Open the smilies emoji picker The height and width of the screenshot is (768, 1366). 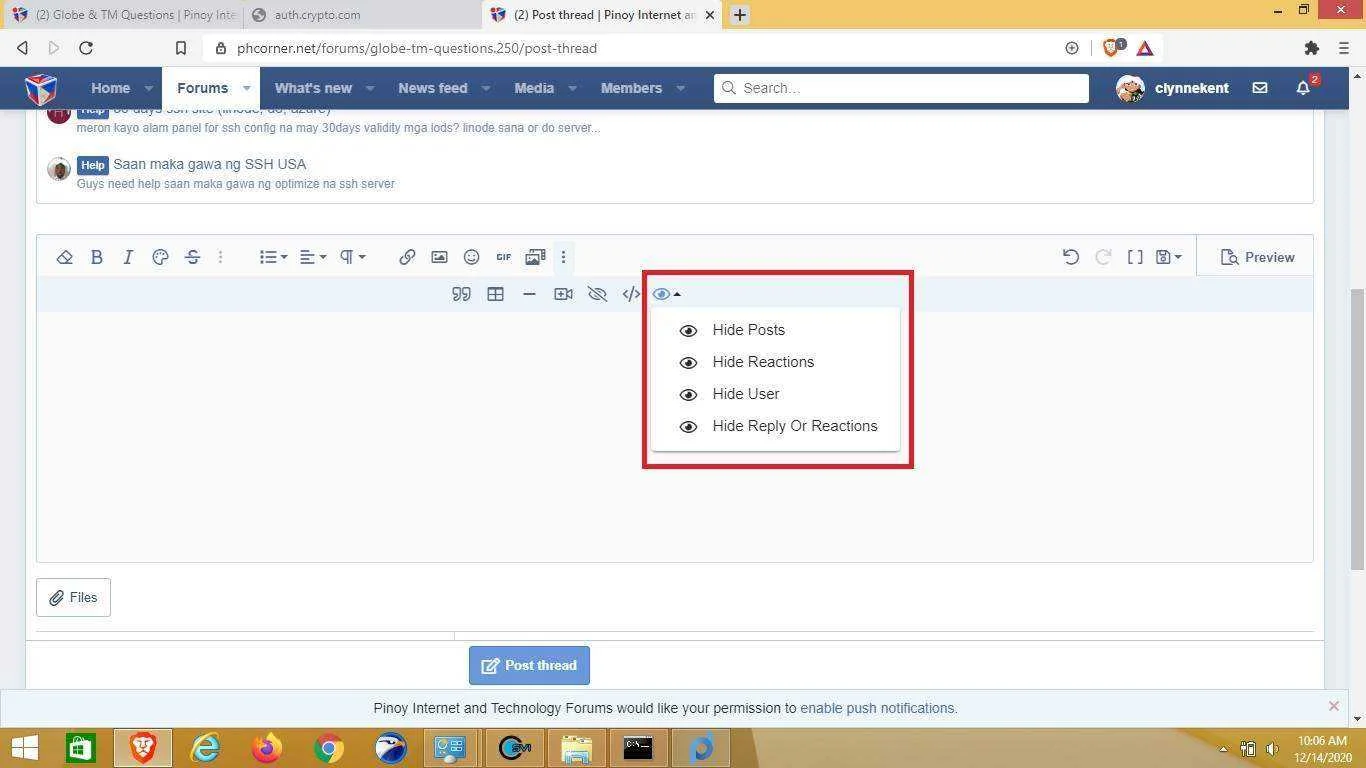pos(471,257)
